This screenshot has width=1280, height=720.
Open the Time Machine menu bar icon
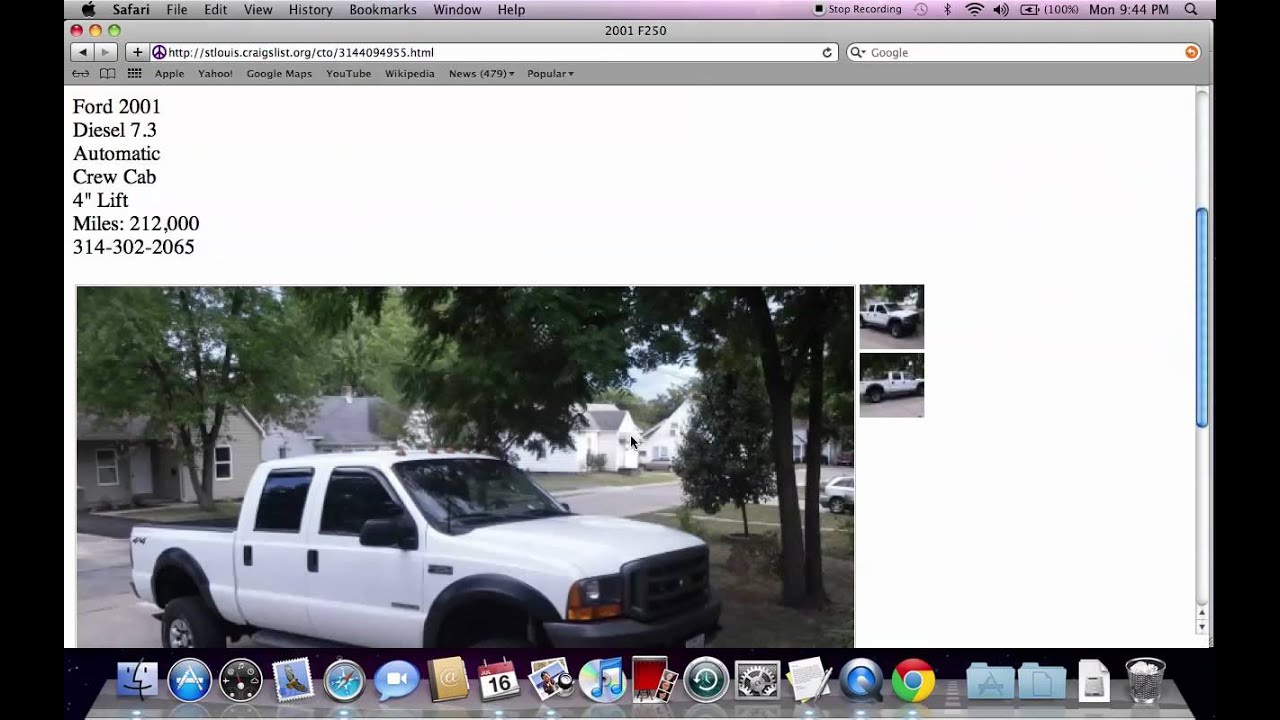click(920, 9)
